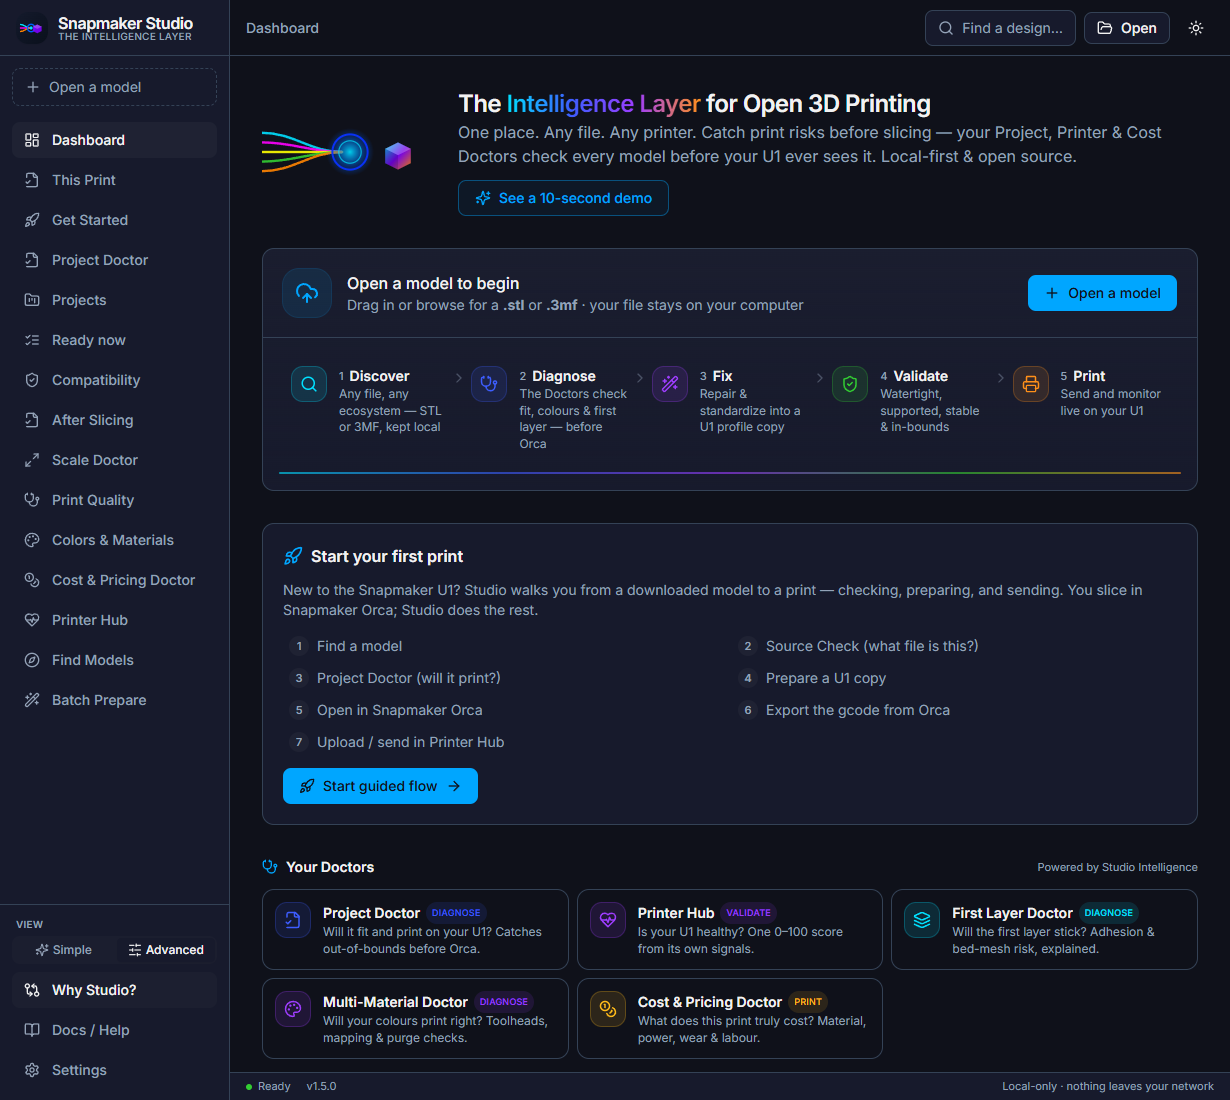Click the blue Open a model button

tap(1102, 293)
